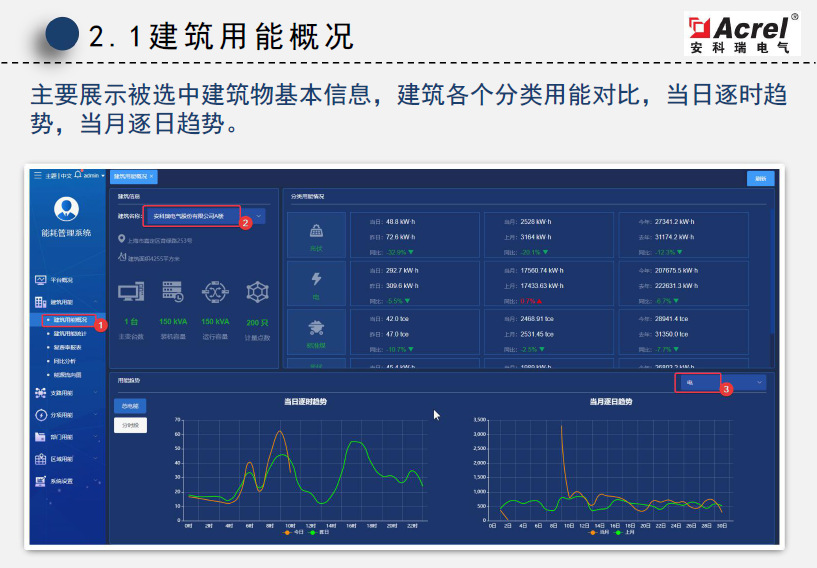817x568 pixels.
Task: Open the energy type dropdown arrow
Action: pos(759,382)
